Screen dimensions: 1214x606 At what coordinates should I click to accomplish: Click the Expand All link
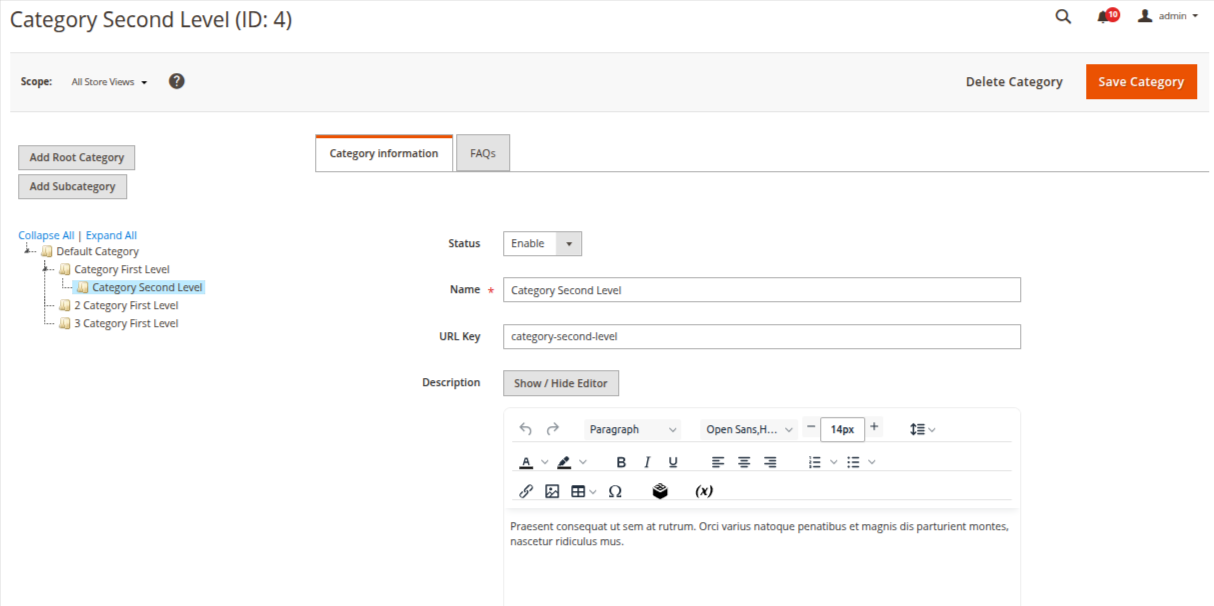(x=111, y=236)
